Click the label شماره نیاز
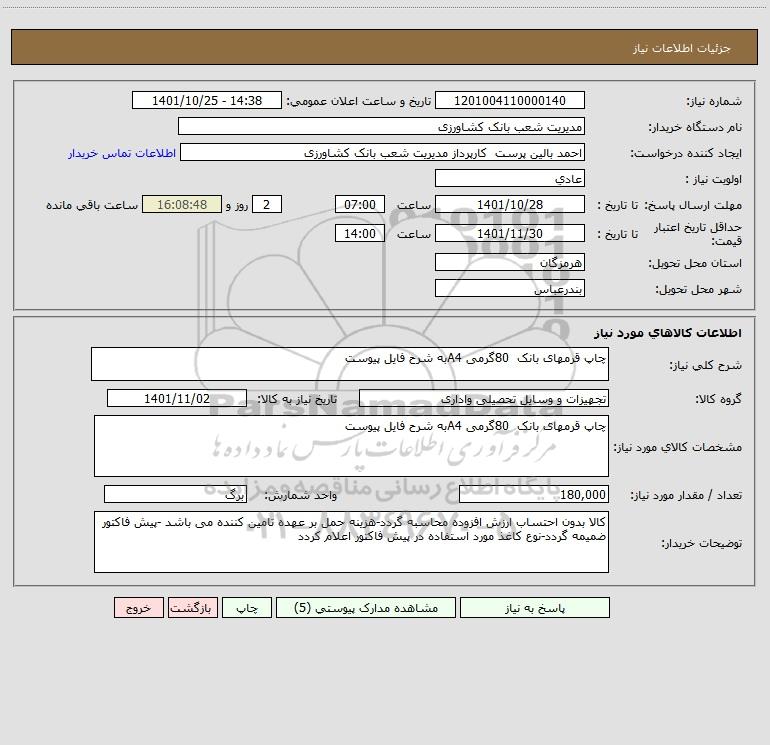This screenshot has height=745, width=770. (714, 101)
